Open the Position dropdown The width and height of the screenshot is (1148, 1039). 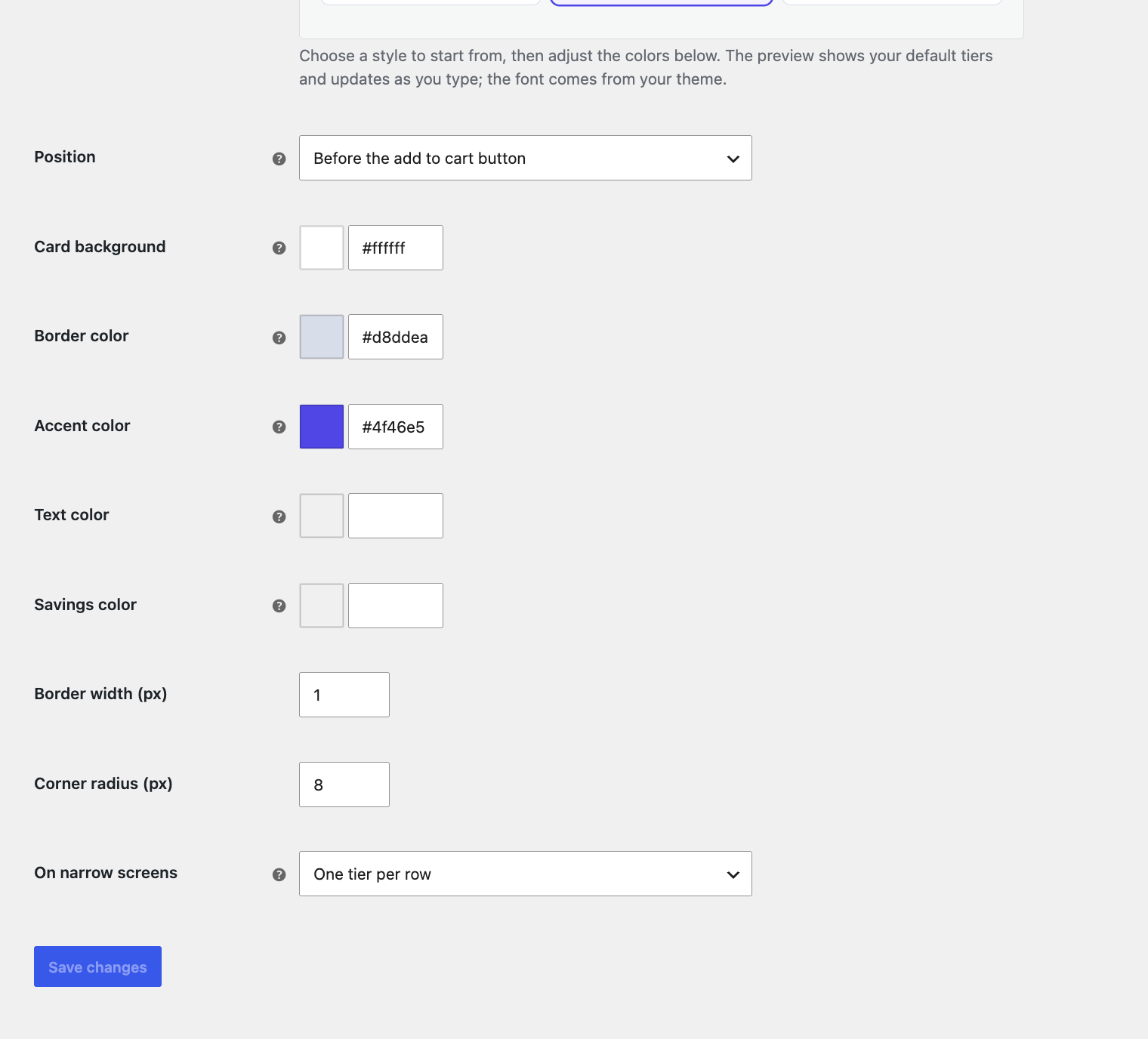pos(525,158)
